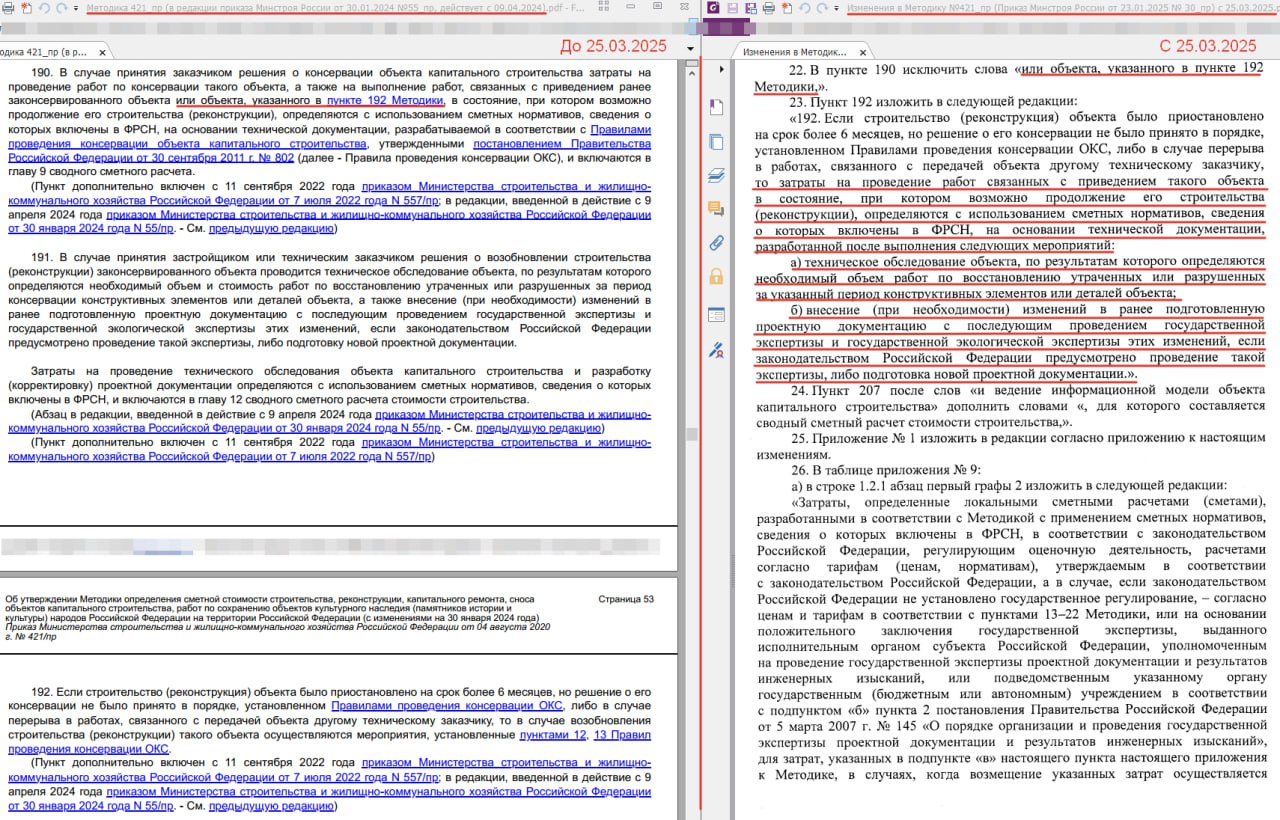Click scroll-up arrow of left document scrollbar
The height and width of the screenshot is (820, 1280).
(692, 74)
